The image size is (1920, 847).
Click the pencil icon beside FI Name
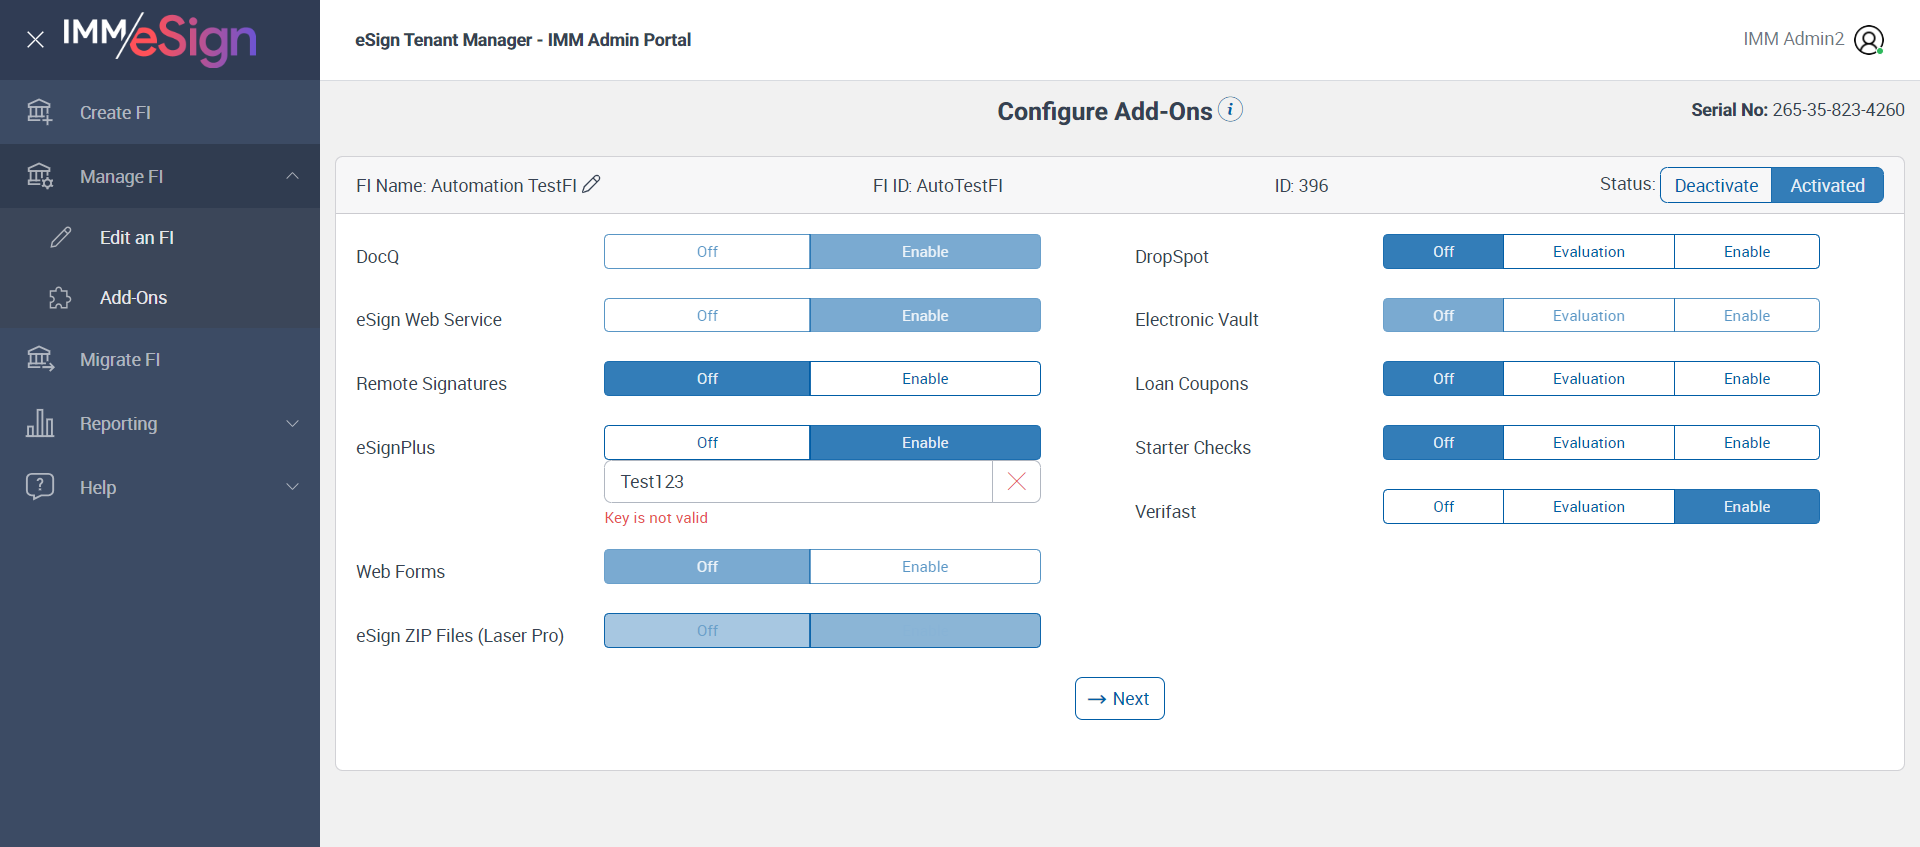(x=592, y=184)
